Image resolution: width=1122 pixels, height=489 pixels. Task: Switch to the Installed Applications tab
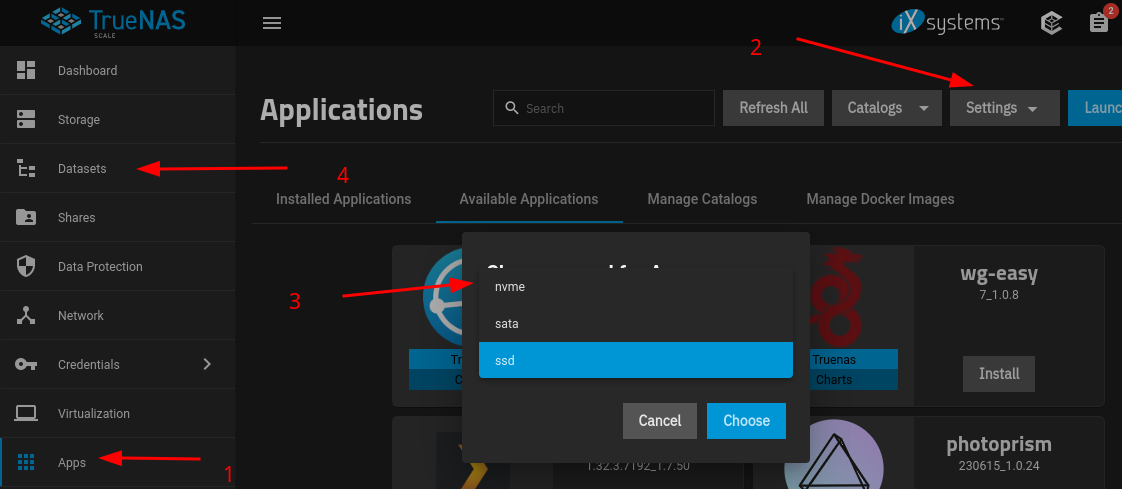click(x=343, y=199)
